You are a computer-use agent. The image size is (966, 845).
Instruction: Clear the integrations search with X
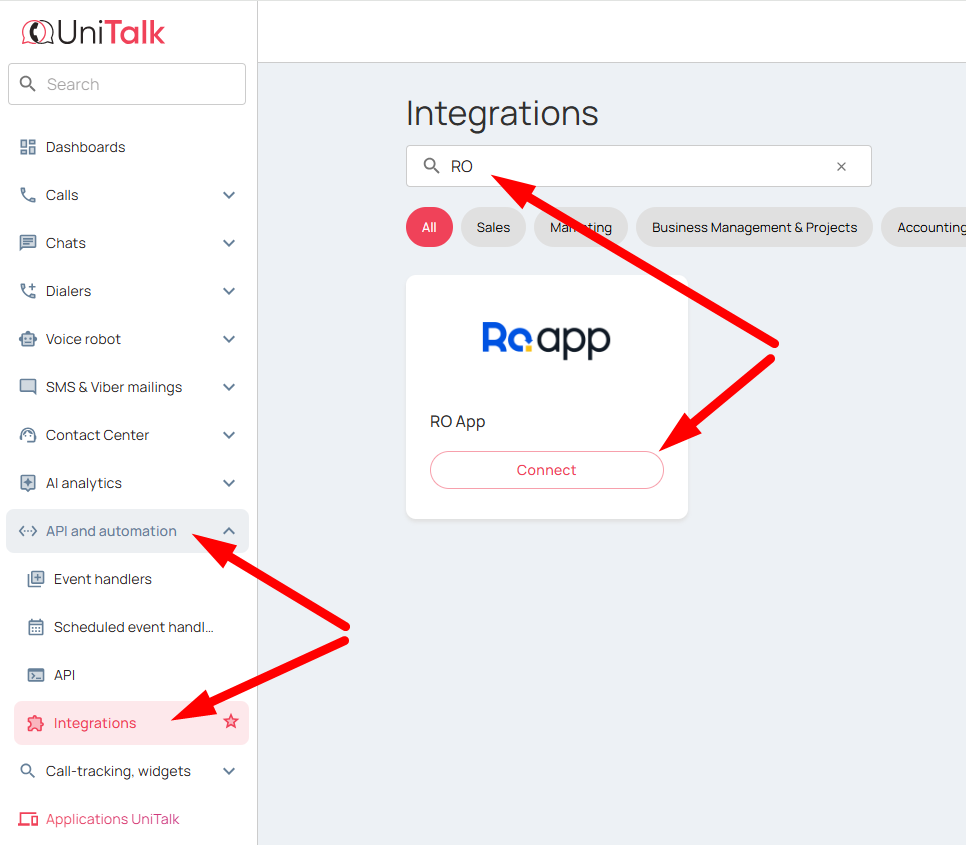tap(841, 167)
